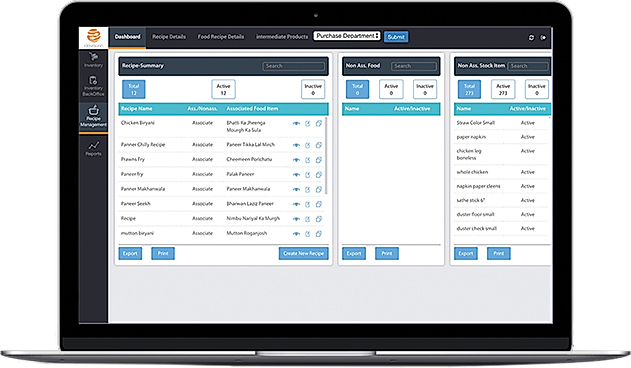Click the refresh icon in top bar
The height and width of the screenshot is (368, 631).
point(531,37)
